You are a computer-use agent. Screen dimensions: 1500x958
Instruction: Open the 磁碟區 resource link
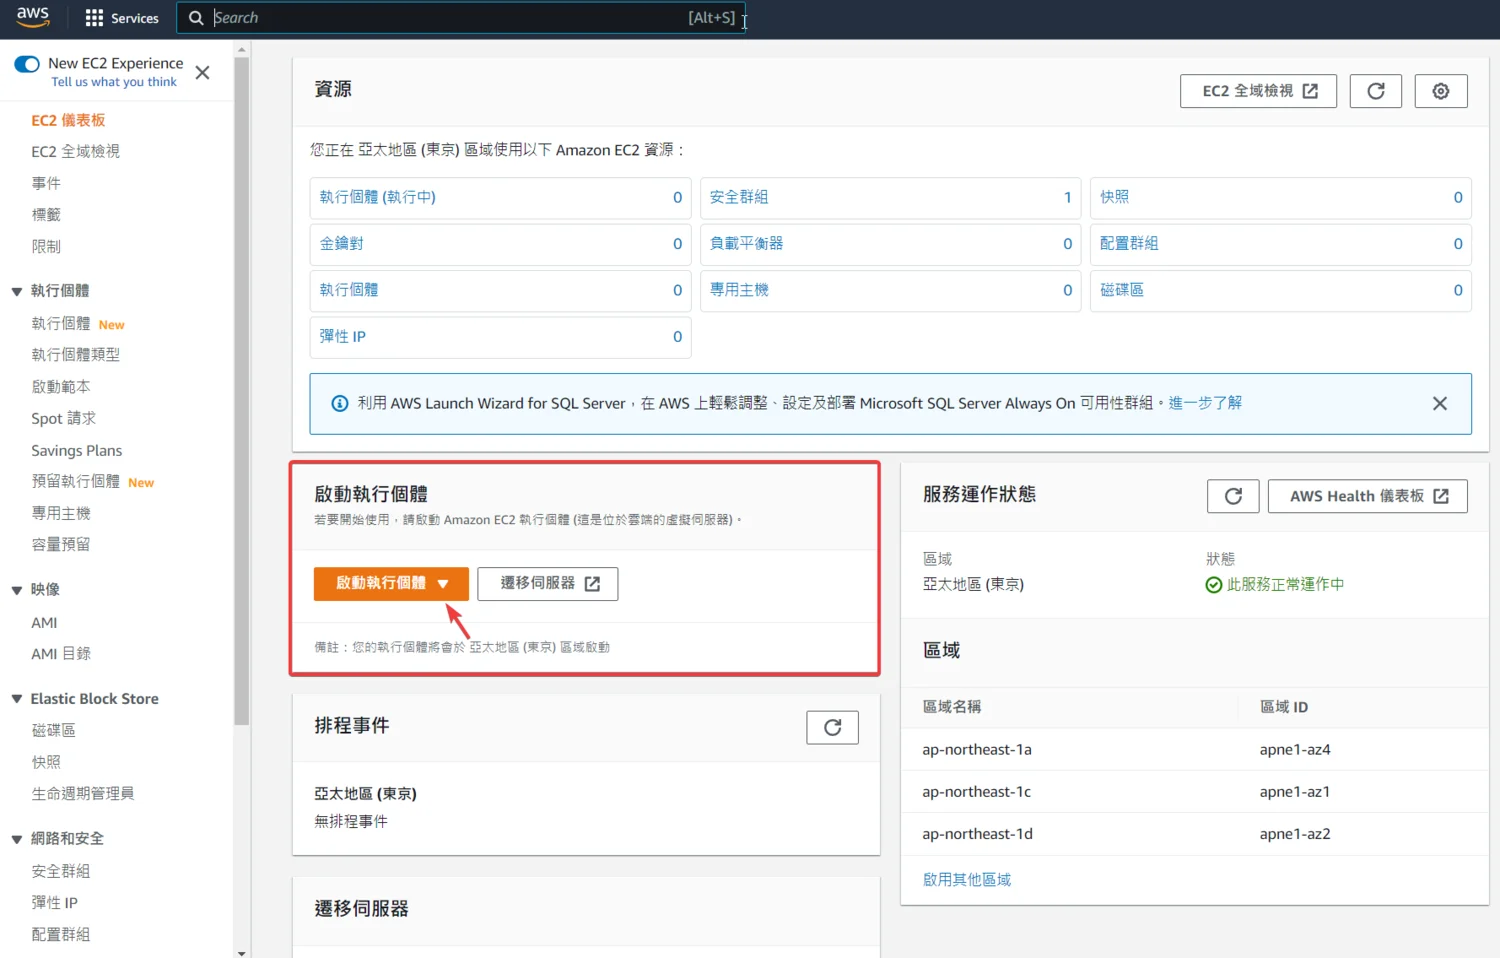pyautogui.click(x=1122, y=290)
